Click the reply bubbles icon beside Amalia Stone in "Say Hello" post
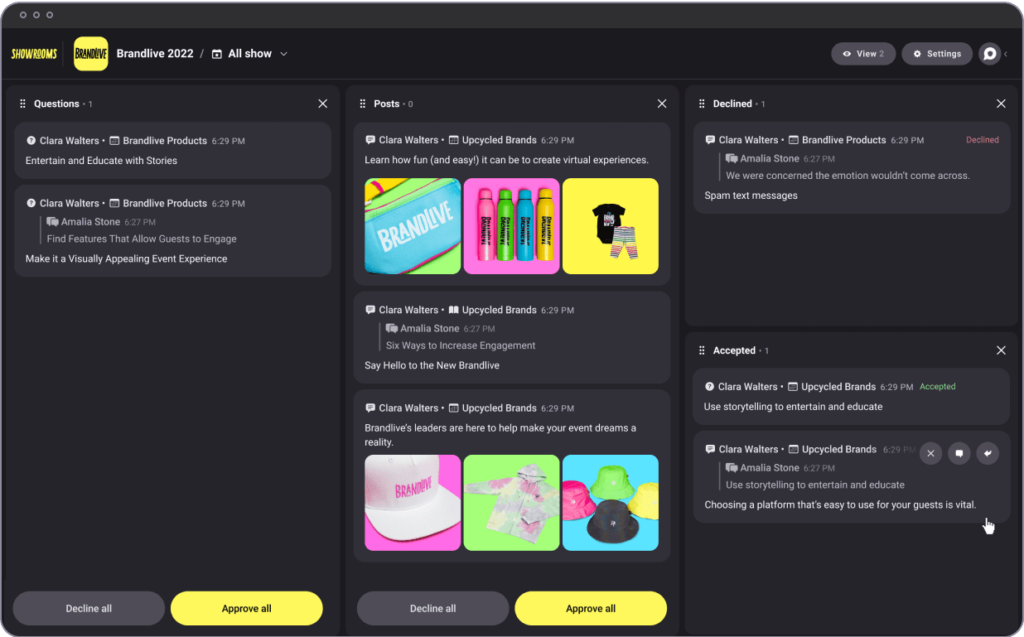Image resolution: width=1024 pixels, height=637 pixels. click(392, 329)
